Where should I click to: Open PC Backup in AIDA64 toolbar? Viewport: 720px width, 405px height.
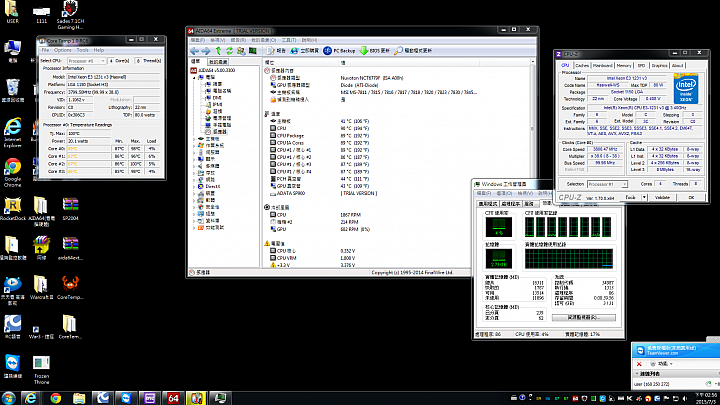[339, 51]
